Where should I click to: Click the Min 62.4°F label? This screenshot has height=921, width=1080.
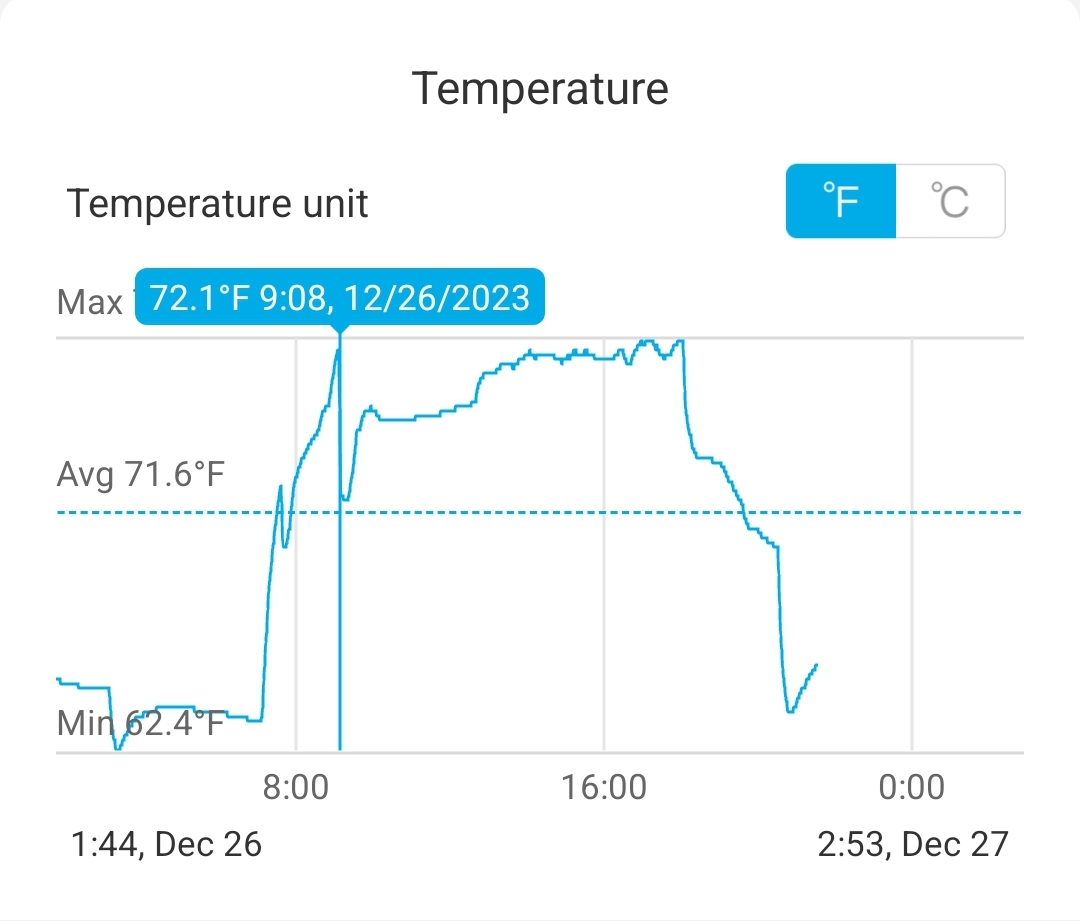click(141, 722)
